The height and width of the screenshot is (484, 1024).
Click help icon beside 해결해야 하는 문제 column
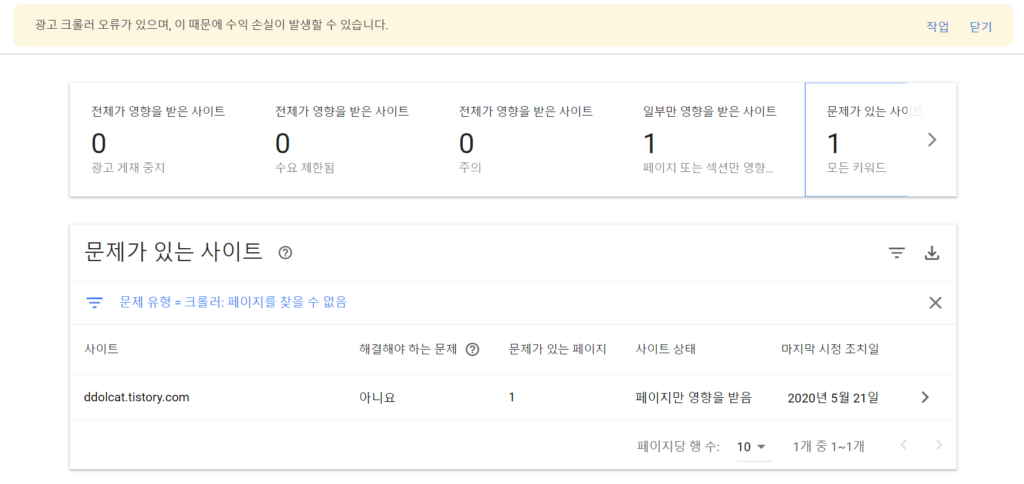click(x=473, y=349)
